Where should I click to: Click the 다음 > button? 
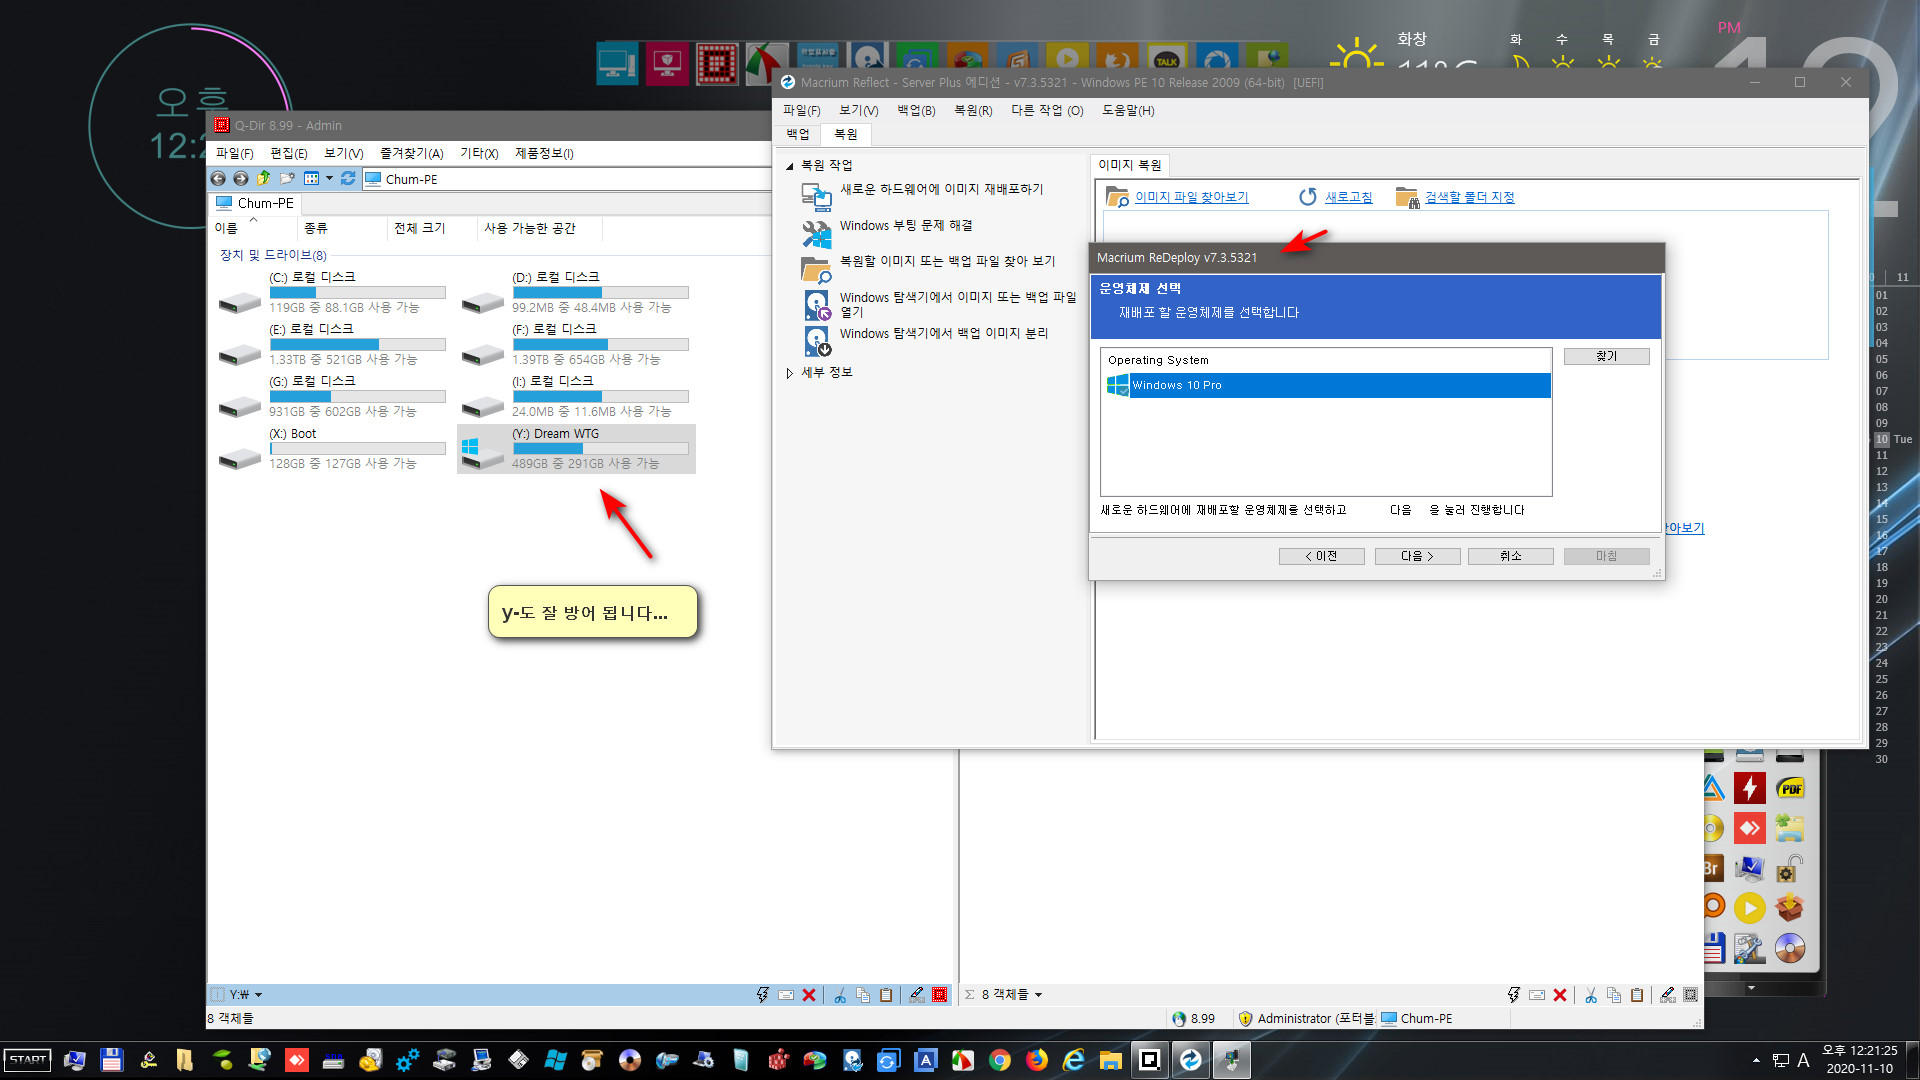tap(1417, 556)
